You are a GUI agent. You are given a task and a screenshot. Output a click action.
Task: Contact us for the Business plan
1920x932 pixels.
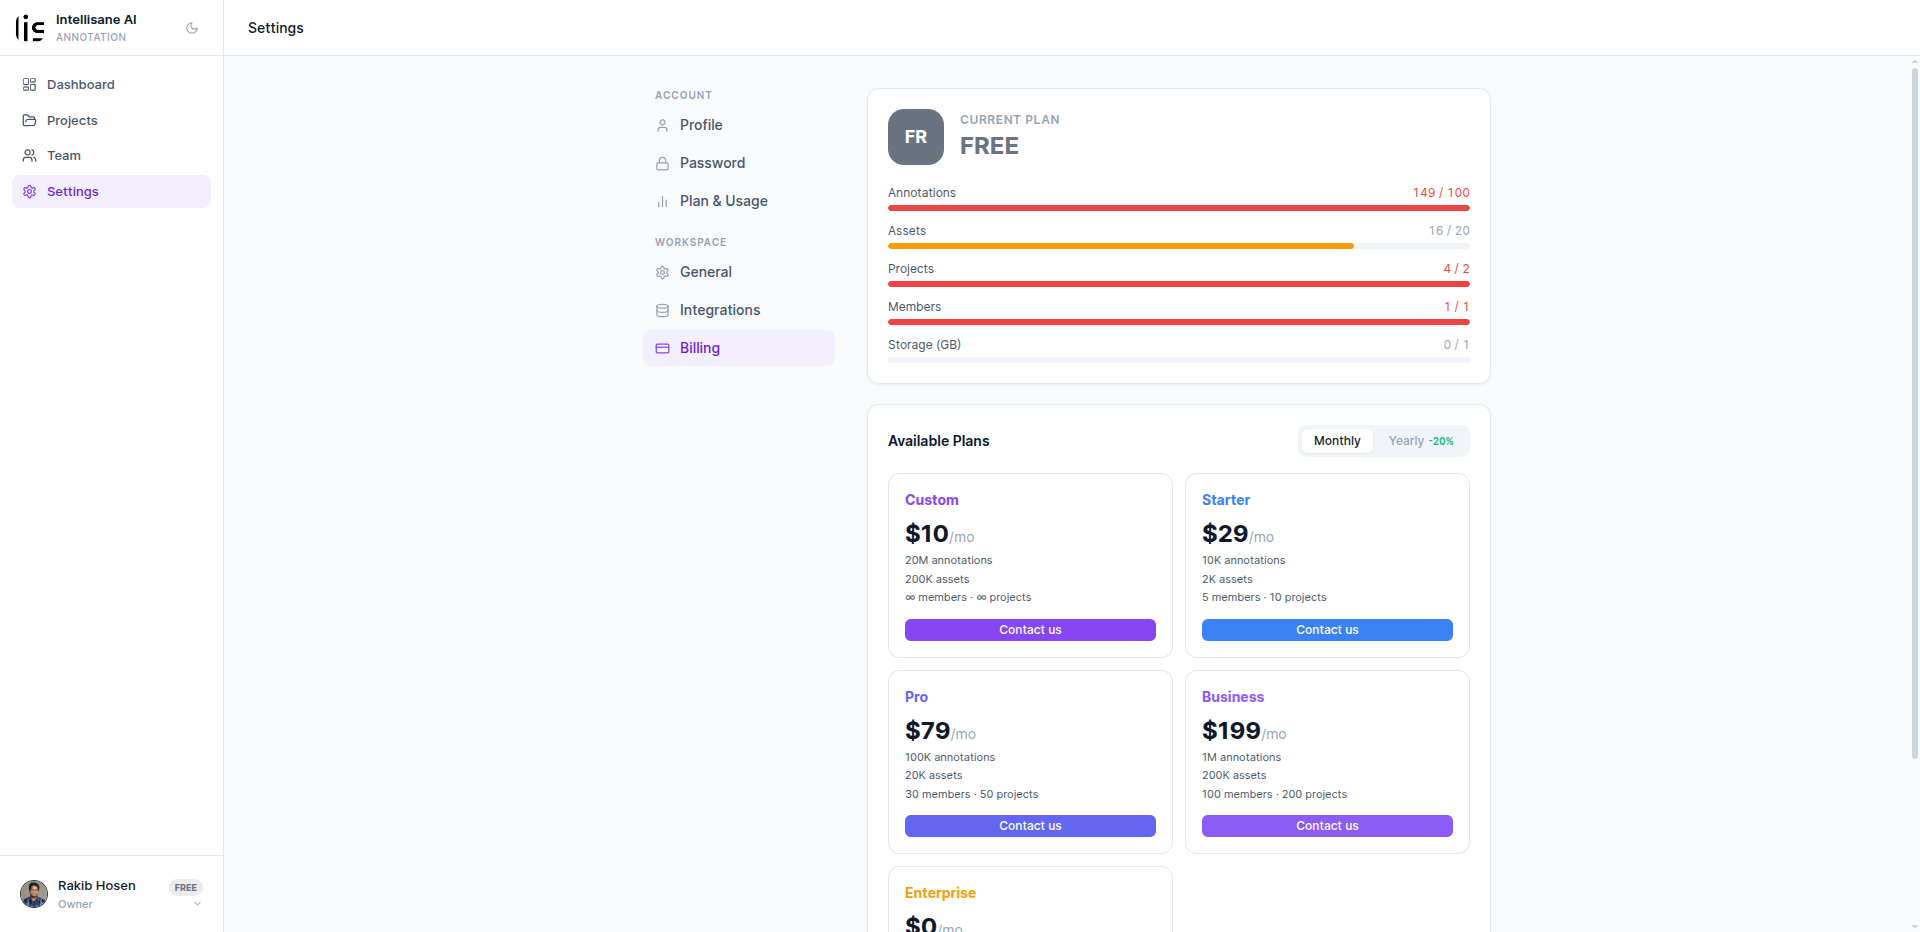point(1327,826)
